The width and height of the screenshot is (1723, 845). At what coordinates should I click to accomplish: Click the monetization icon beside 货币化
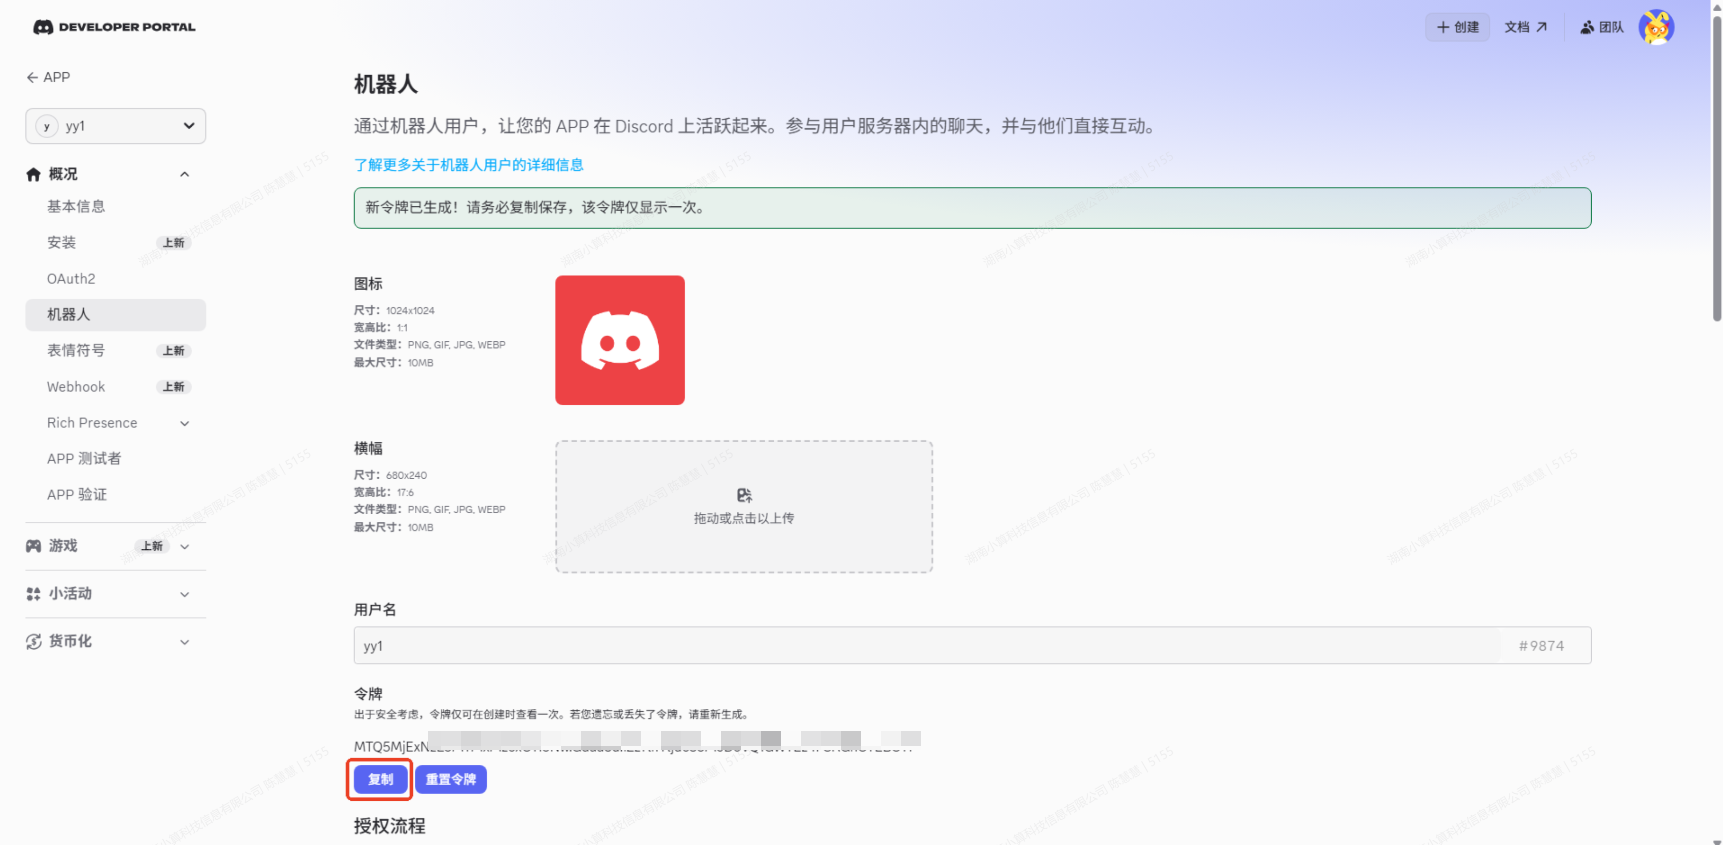[x=33, y=642]
